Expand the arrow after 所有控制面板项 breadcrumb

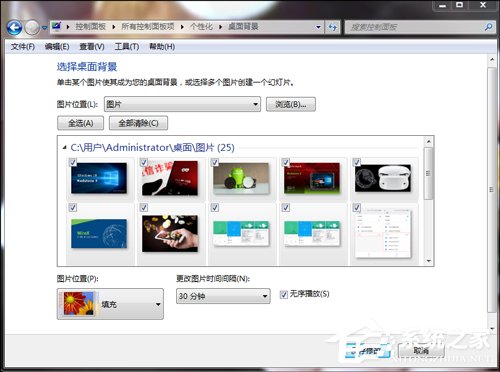tap(182, 27)
